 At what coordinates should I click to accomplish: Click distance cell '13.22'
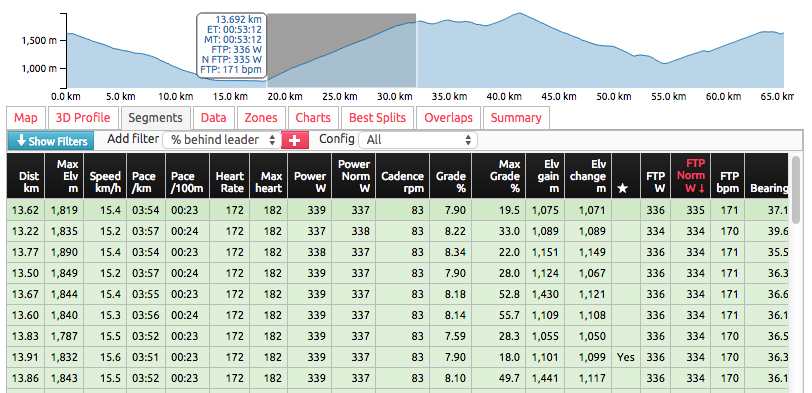[26, 231]
